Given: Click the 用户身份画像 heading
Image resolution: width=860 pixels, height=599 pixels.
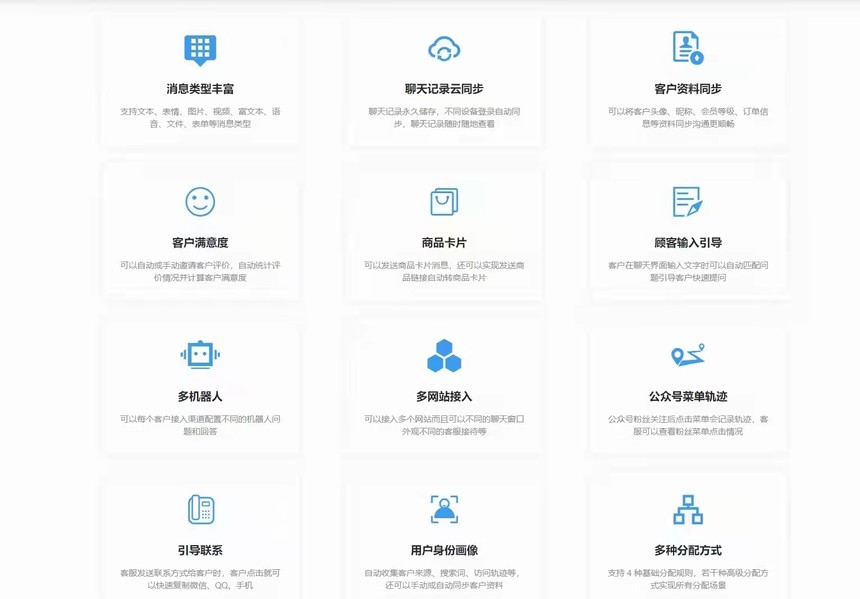Looking at the screenshot, I should tap(444, 550).
